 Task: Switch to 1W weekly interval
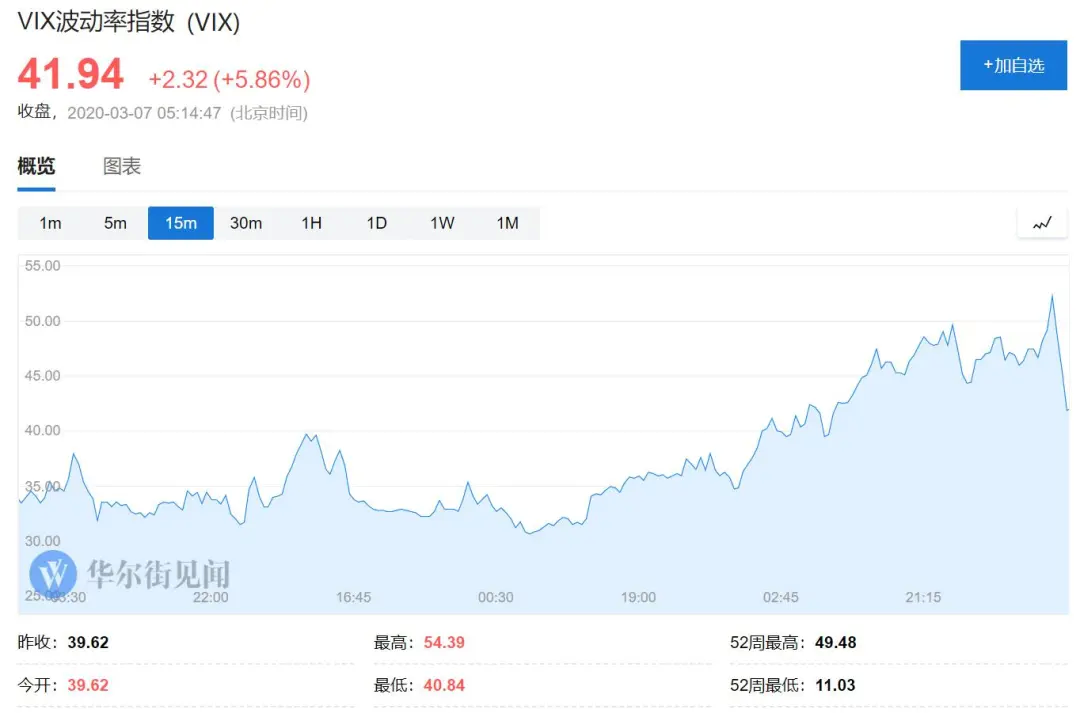pyautogui.click(x=442, y=223)
